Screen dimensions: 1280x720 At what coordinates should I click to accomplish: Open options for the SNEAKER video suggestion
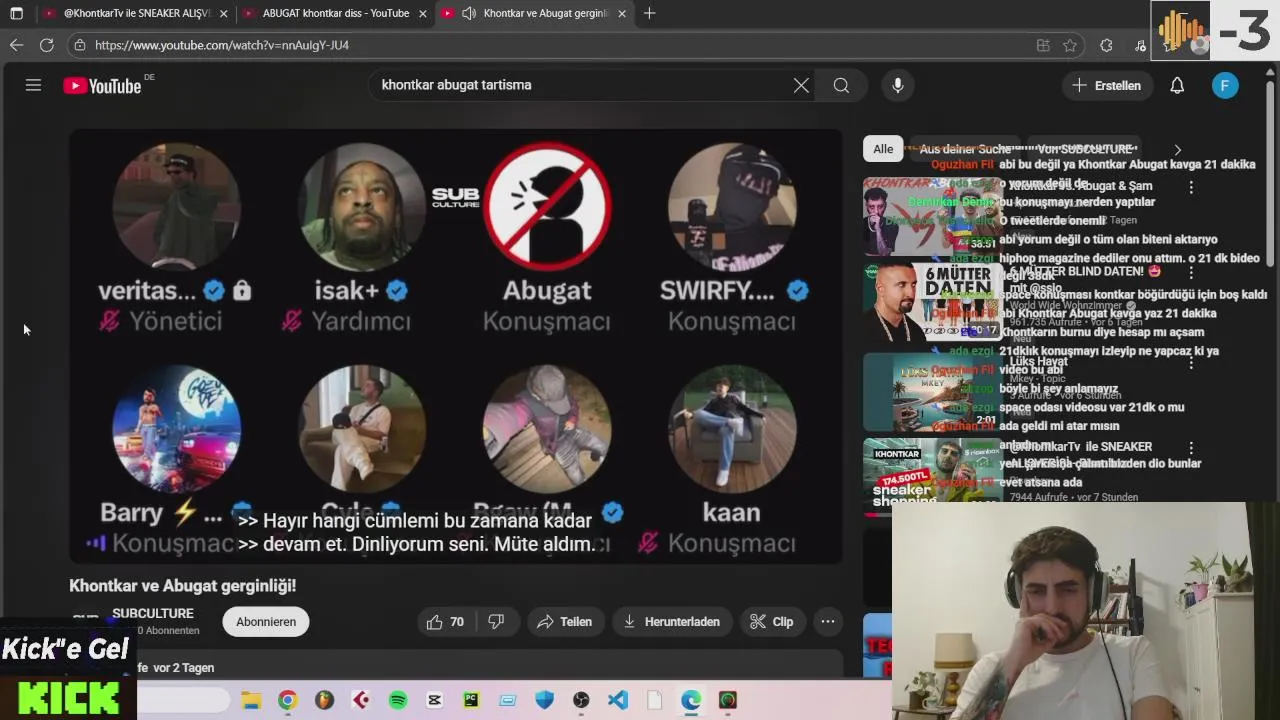(1191, 448)
